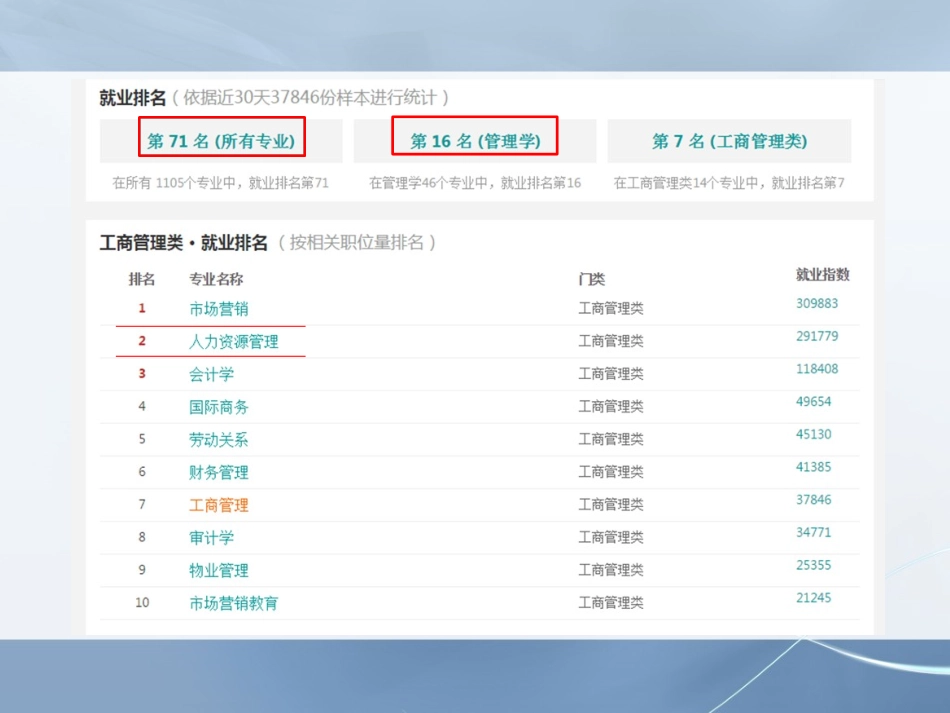Click the note 按相关职位量排名

click(356, 243)
